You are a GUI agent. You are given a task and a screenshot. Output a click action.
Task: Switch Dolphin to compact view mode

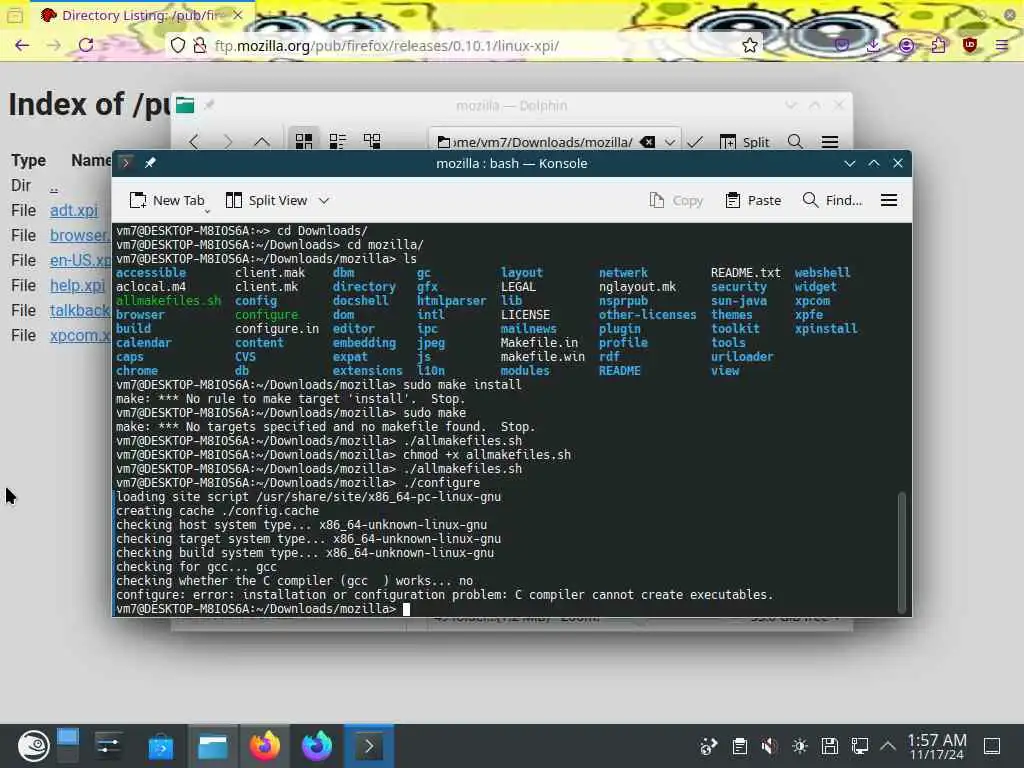coord(338,141)
